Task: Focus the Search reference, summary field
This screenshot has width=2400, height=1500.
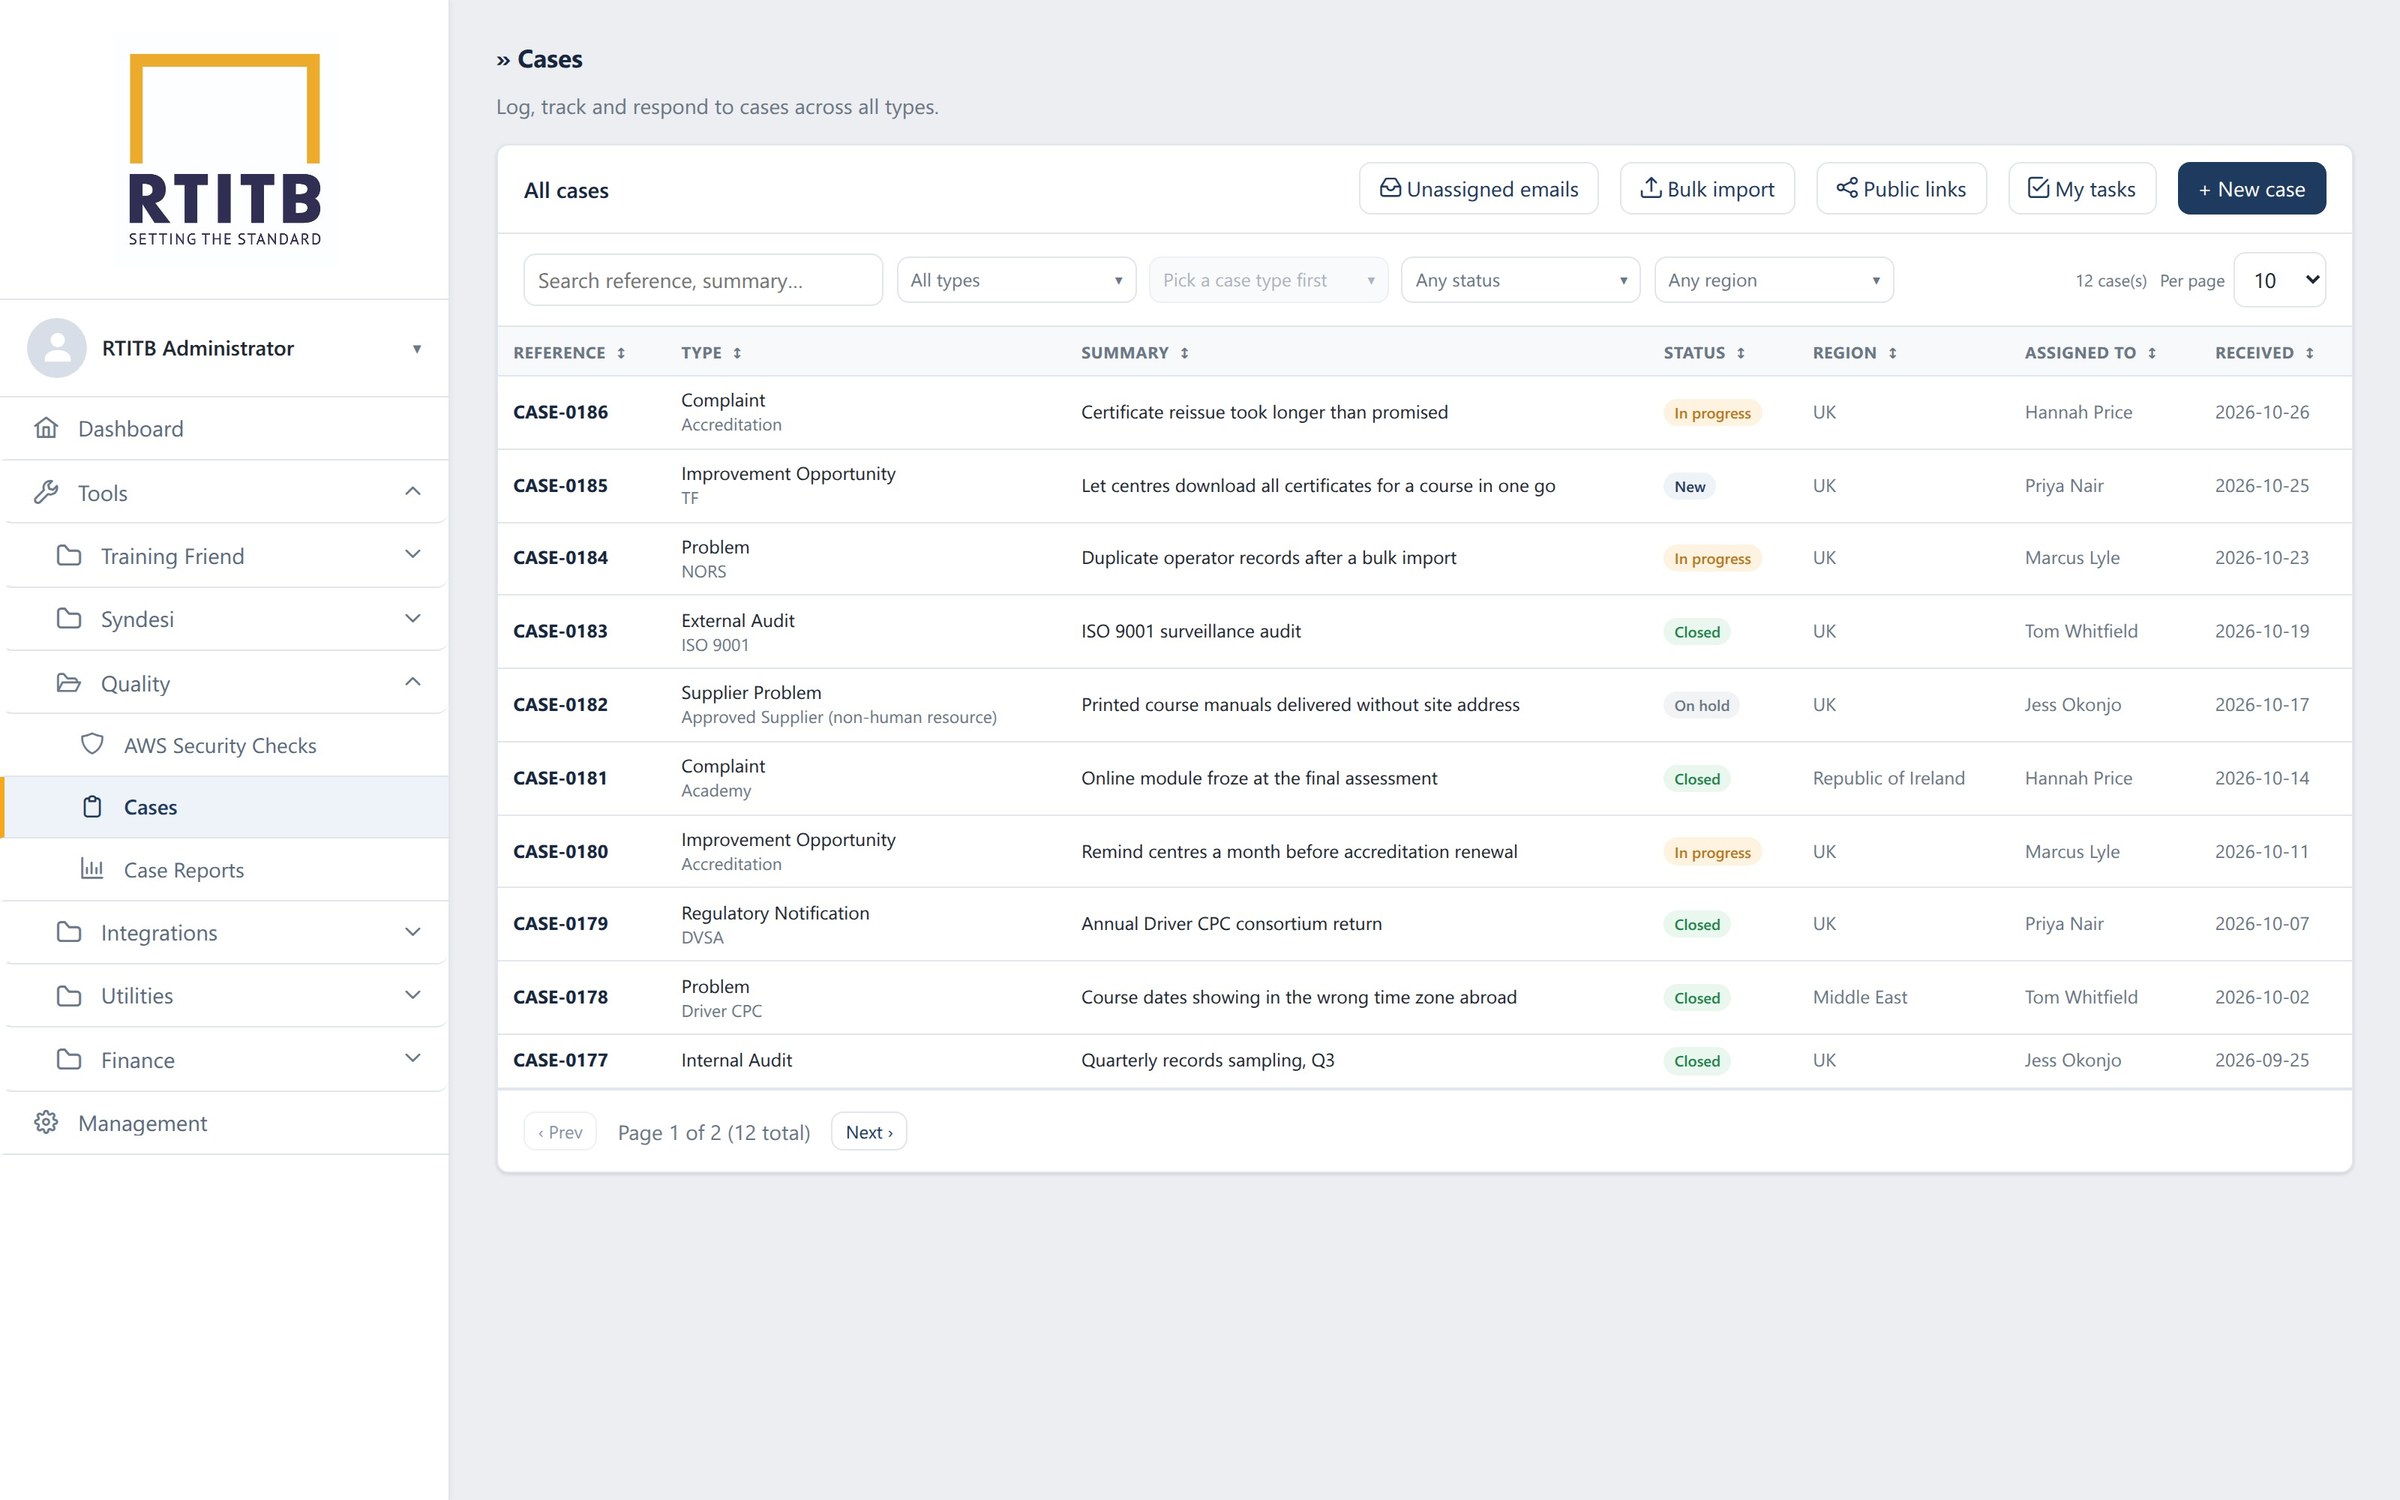Action: click(703, 280)
